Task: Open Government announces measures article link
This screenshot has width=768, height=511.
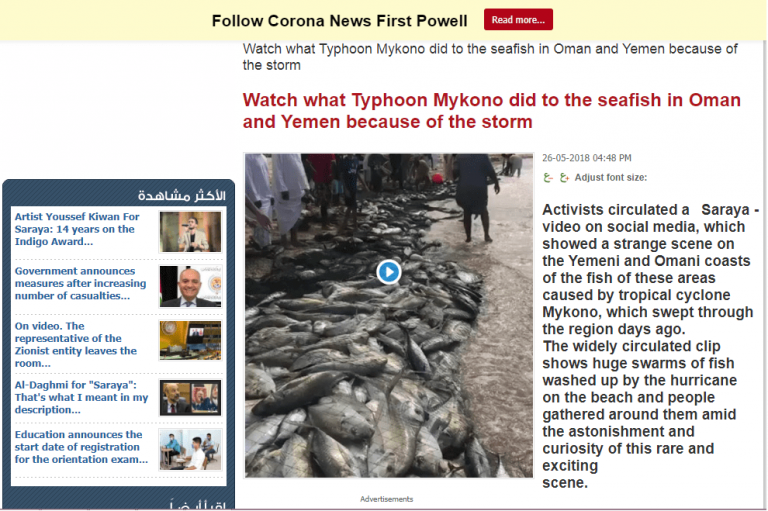Action: click(80, 283)
